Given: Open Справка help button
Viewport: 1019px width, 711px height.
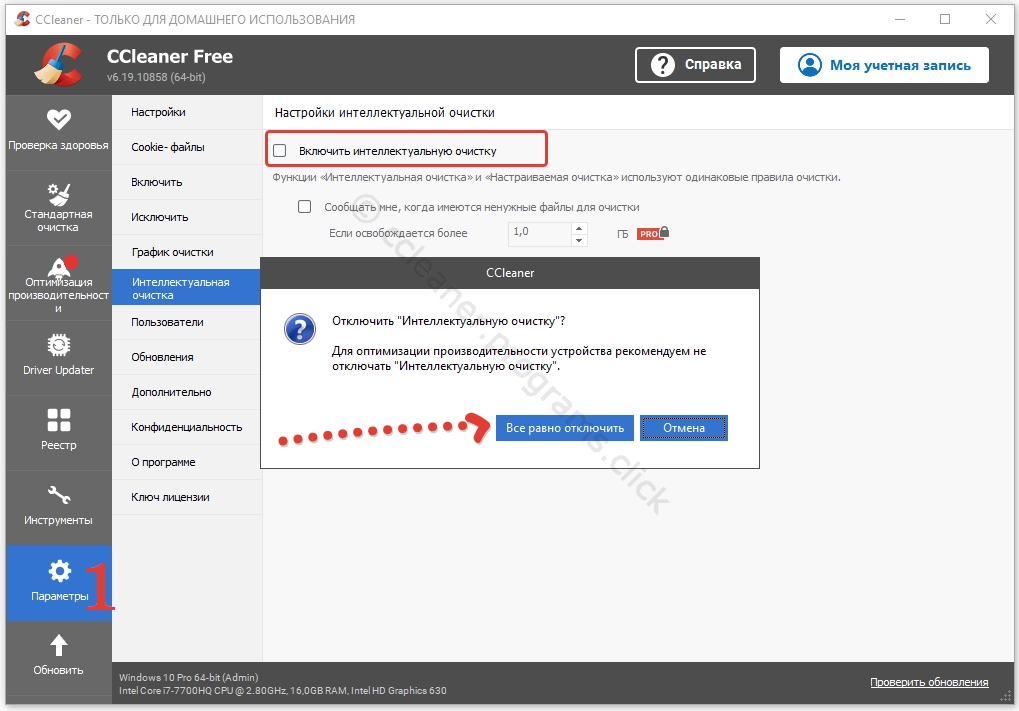Looking at the screenshot, I should pos(696,65).
